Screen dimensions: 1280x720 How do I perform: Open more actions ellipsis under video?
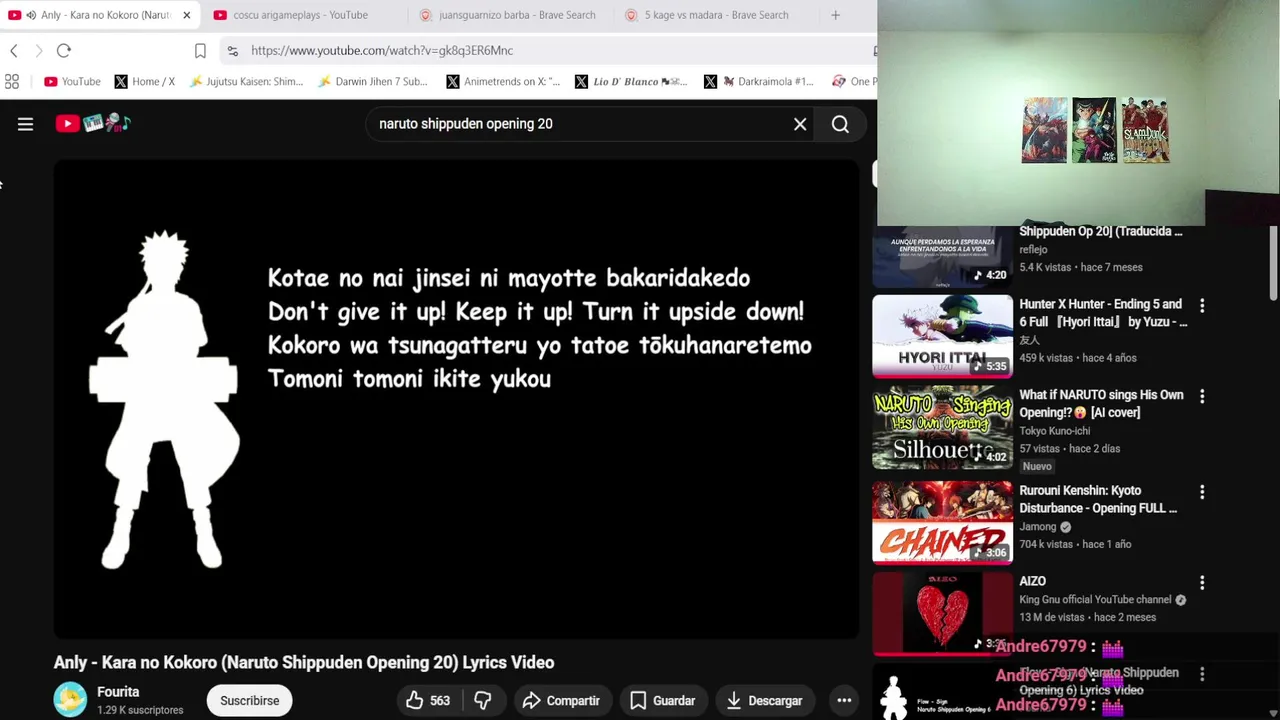[844, 701]
